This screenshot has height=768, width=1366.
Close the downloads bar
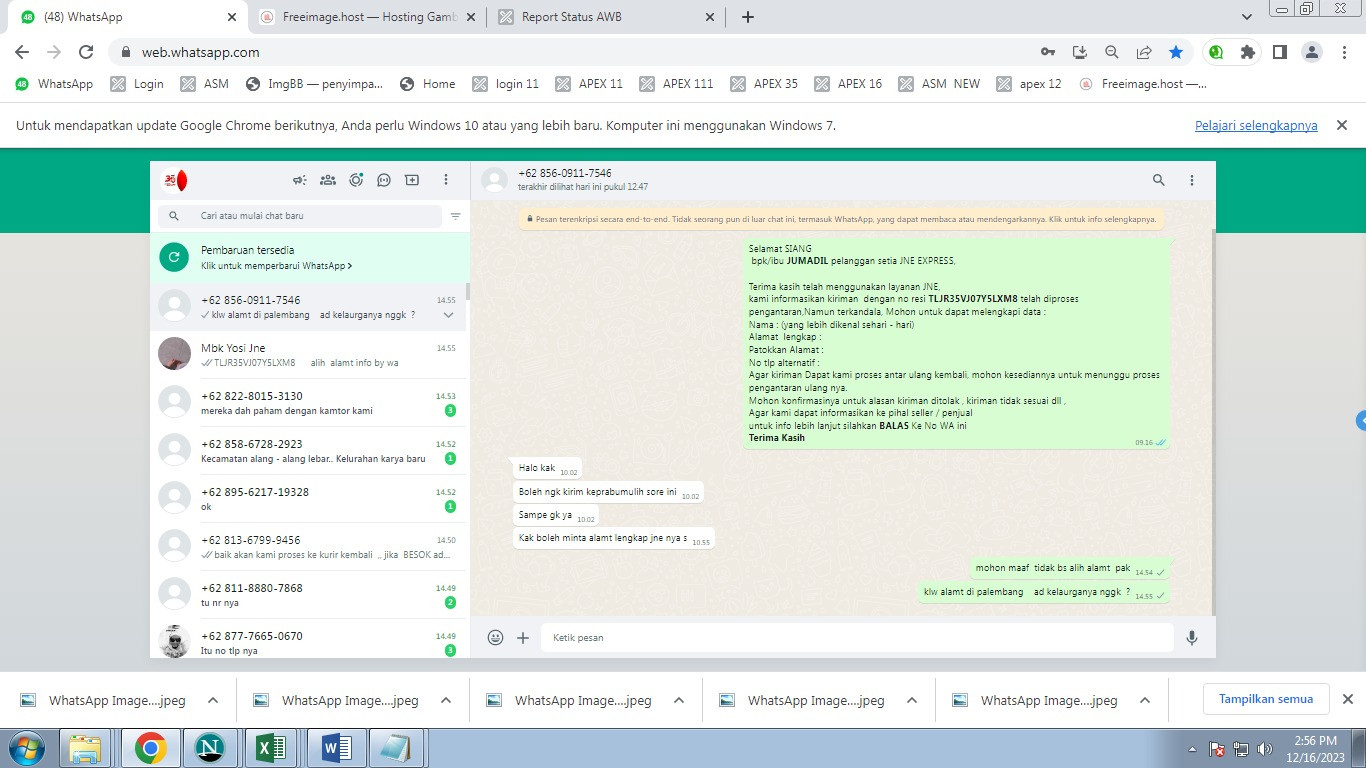pyautogui.click(x=1347, y=699)
